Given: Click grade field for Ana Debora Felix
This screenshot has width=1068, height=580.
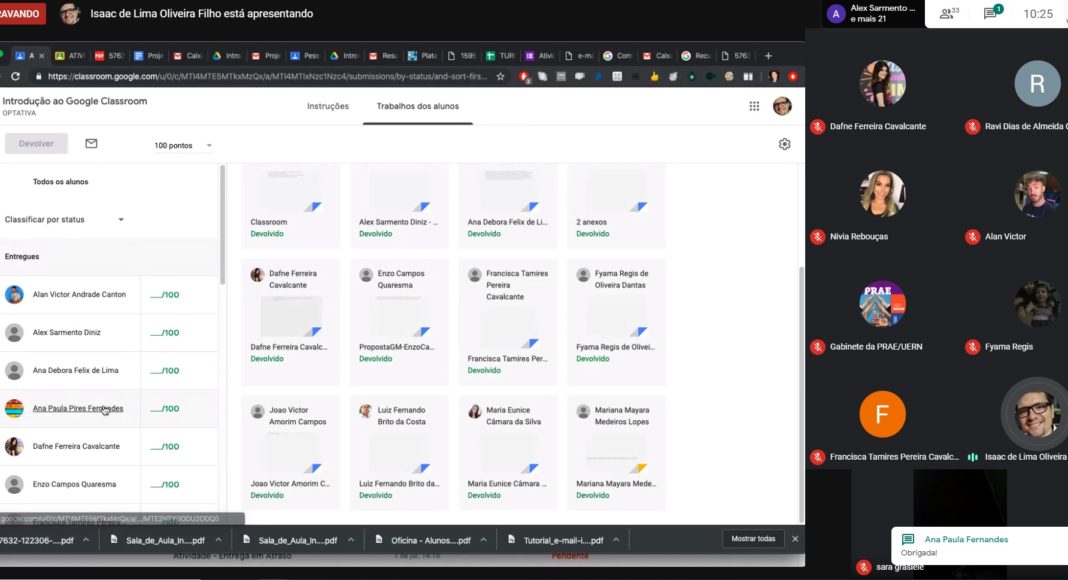Looking at the screenshot, I should [166, 371].
